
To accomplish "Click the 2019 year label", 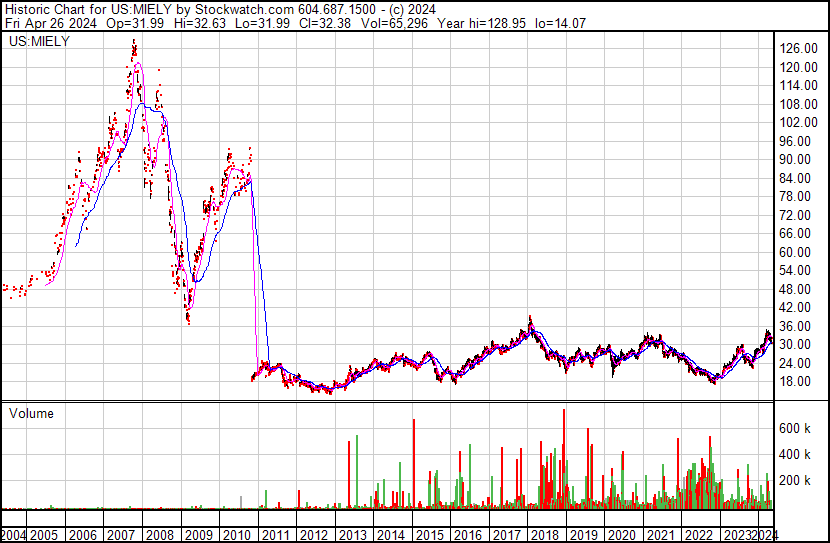I will [x=584, y=535].
